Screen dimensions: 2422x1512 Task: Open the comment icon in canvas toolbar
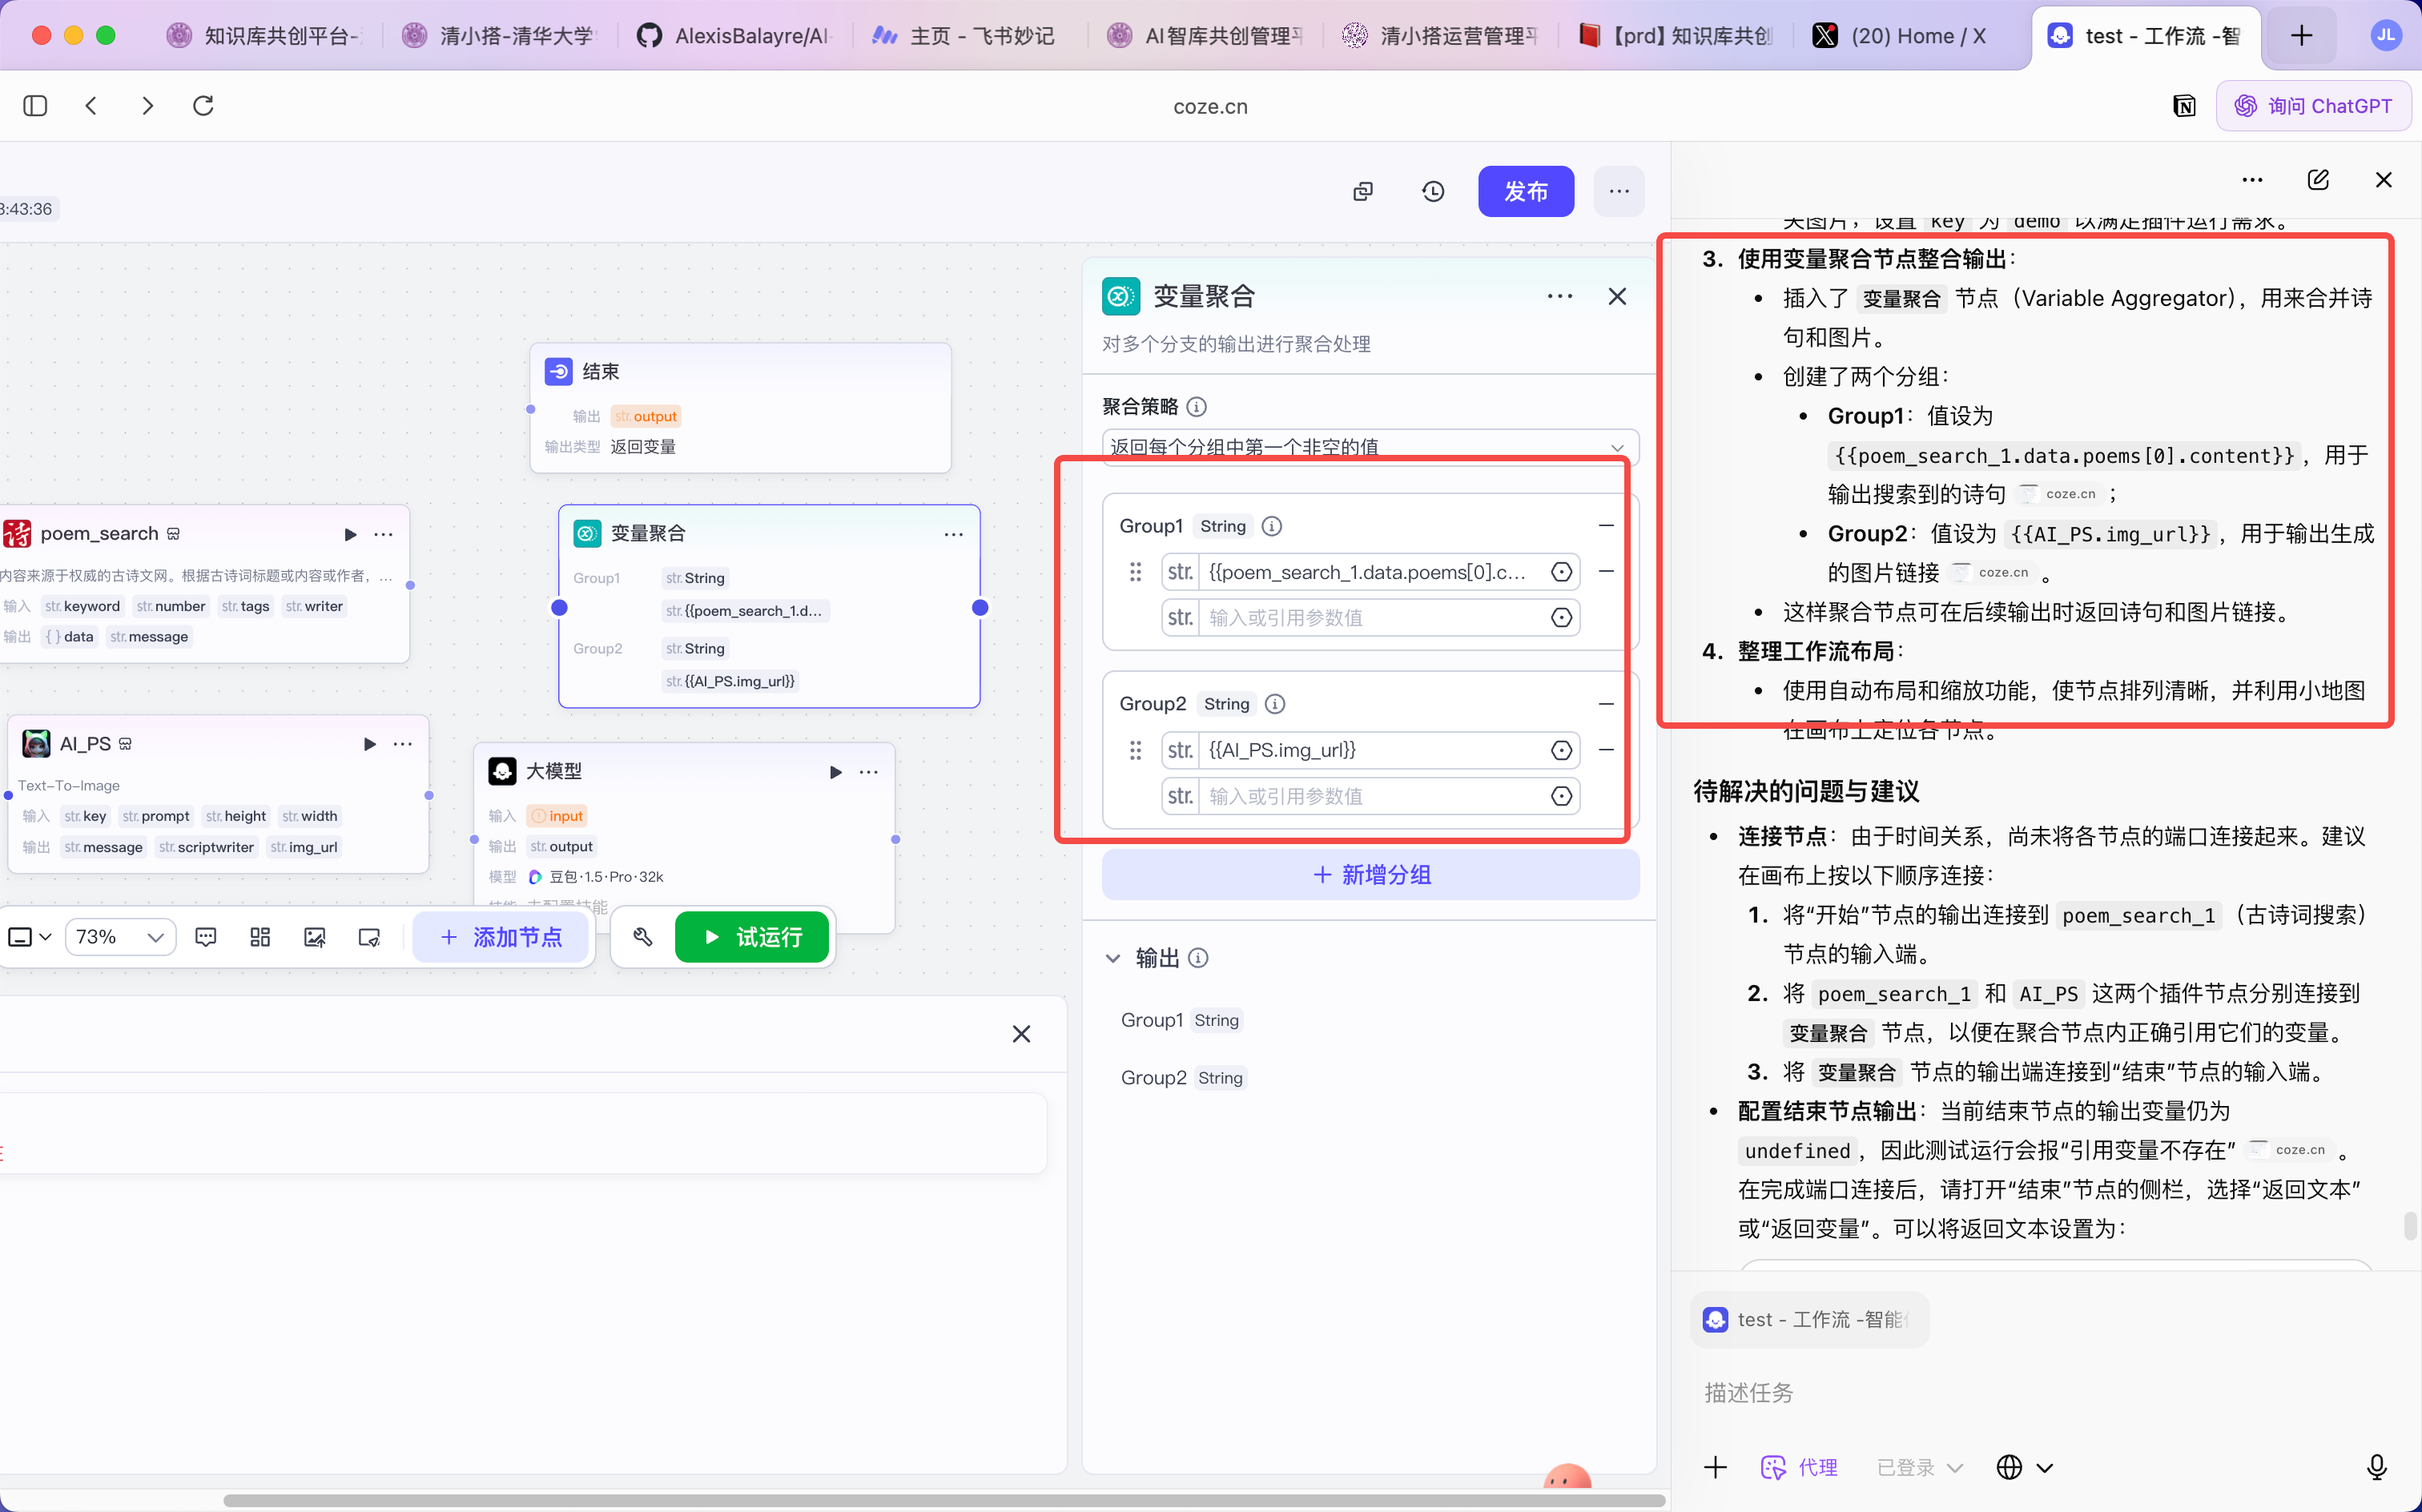[206, 937]
